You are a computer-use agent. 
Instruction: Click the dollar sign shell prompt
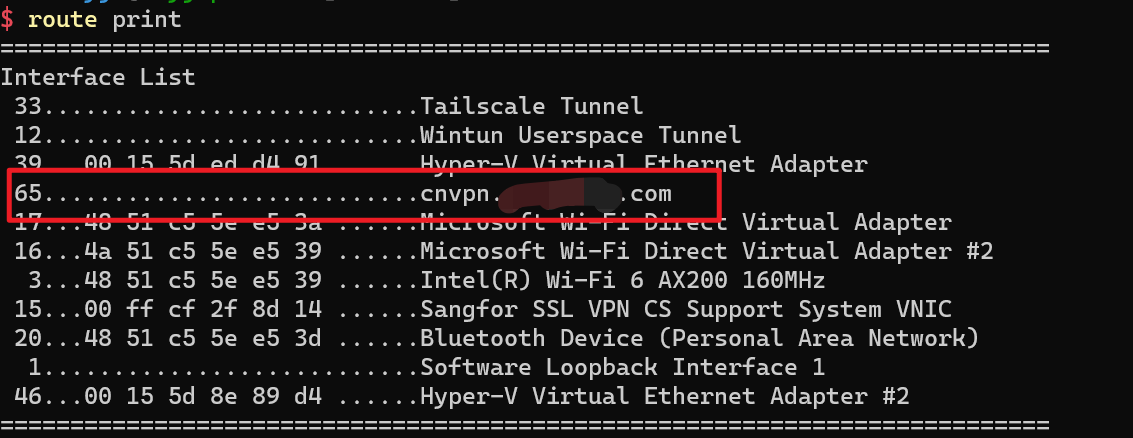[7, 20]
